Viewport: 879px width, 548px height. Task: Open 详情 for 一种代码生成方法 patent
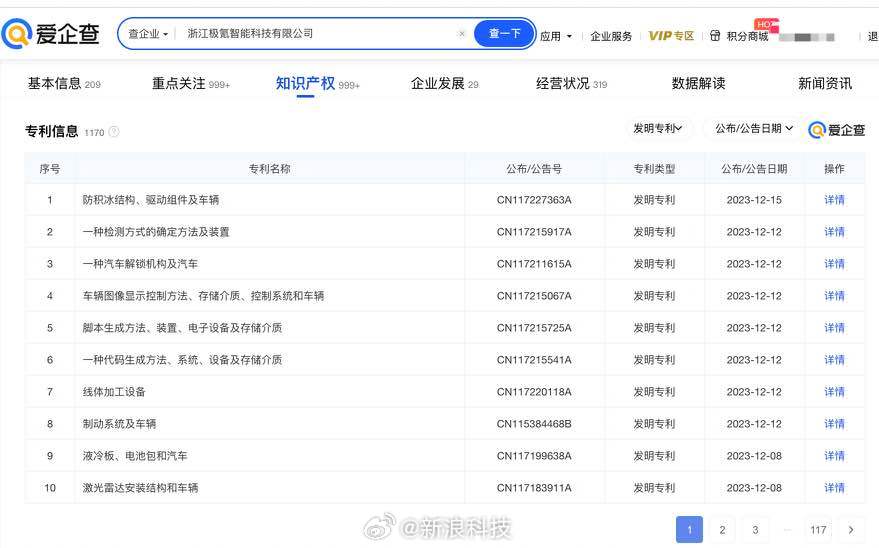[x=834, y=360]
